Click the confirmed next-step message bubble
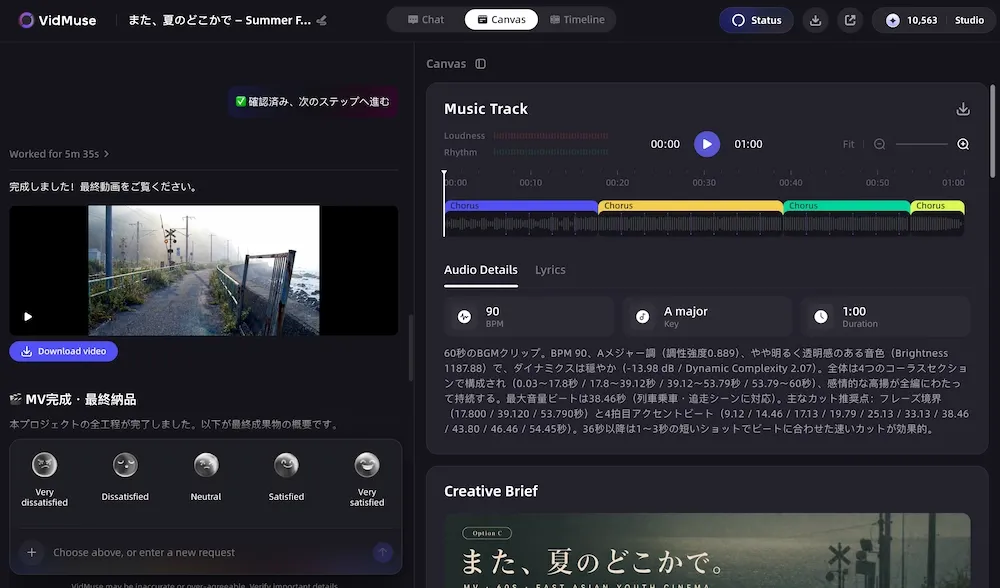 [313, 101]
